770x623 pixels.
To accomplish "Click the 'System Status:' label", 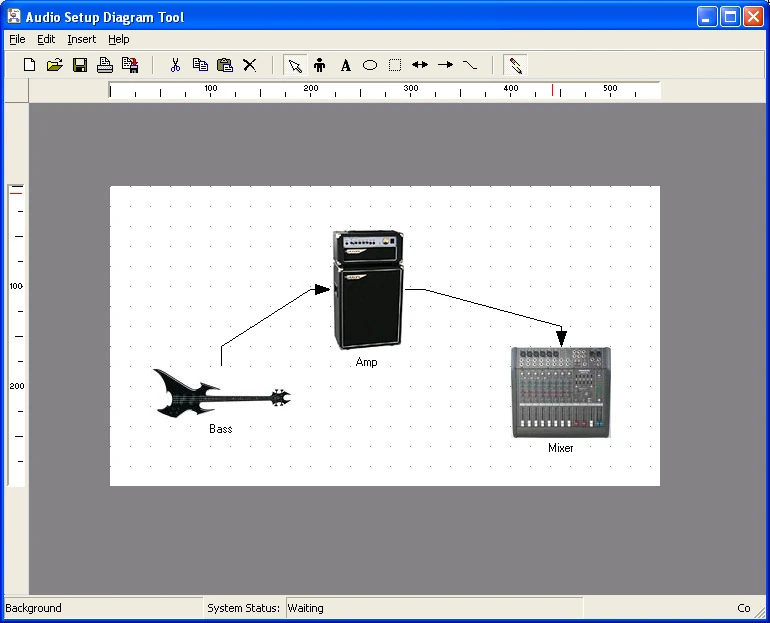I will pyautogui.click(x=243, y=608).
